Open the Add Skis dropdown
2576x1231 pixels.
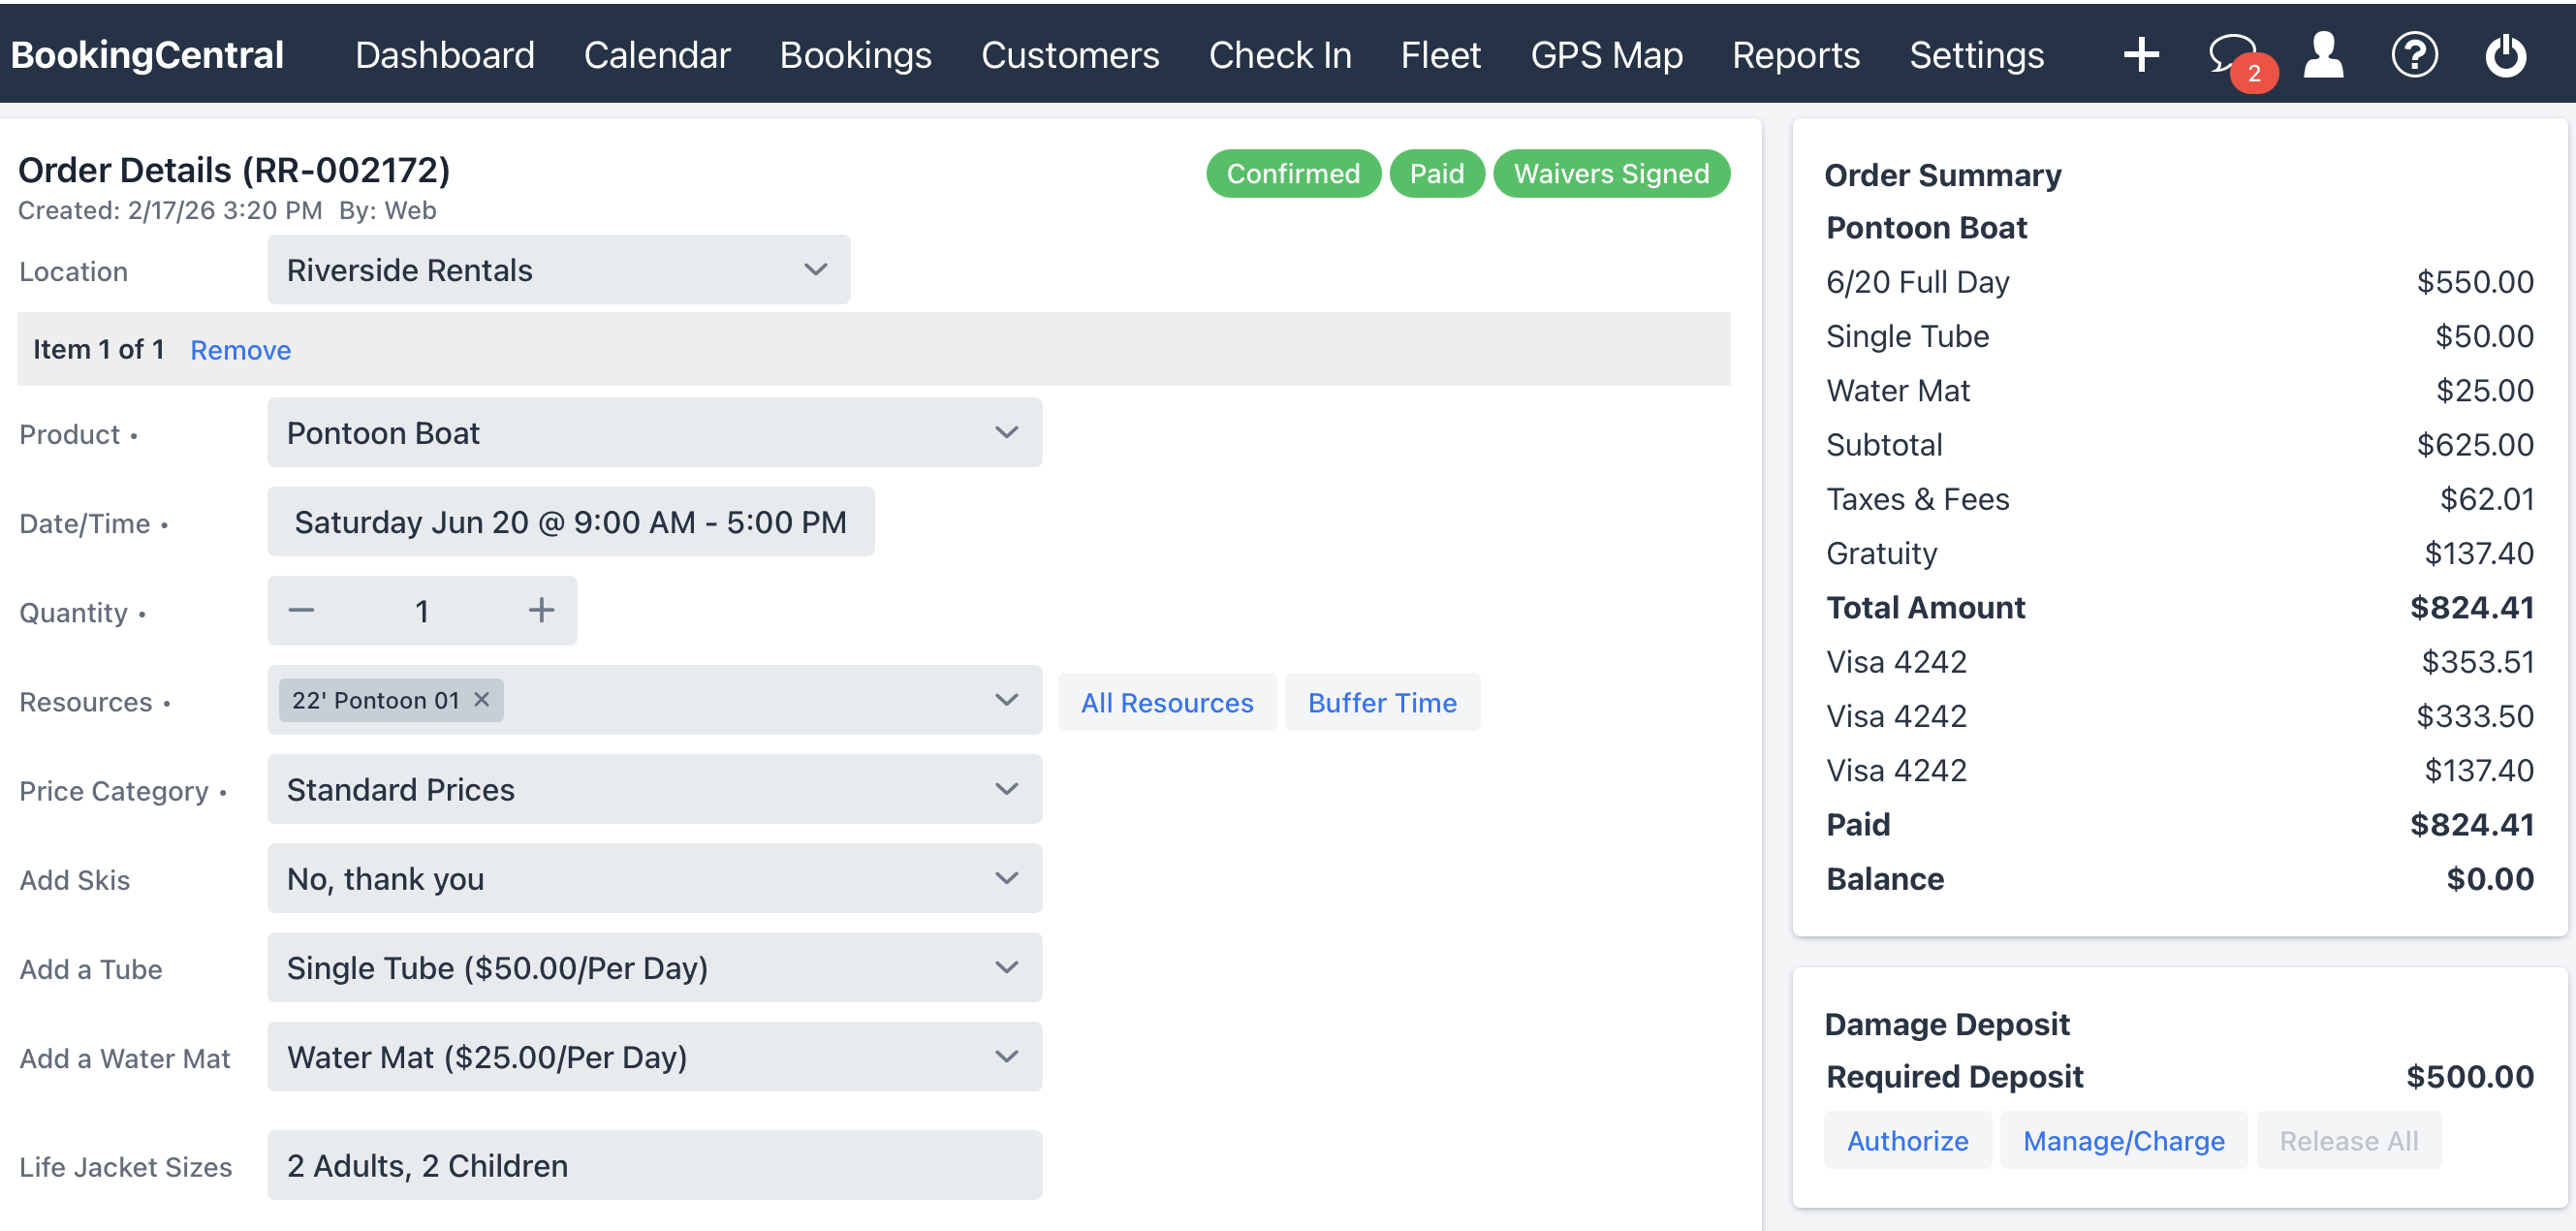[654, 878]
